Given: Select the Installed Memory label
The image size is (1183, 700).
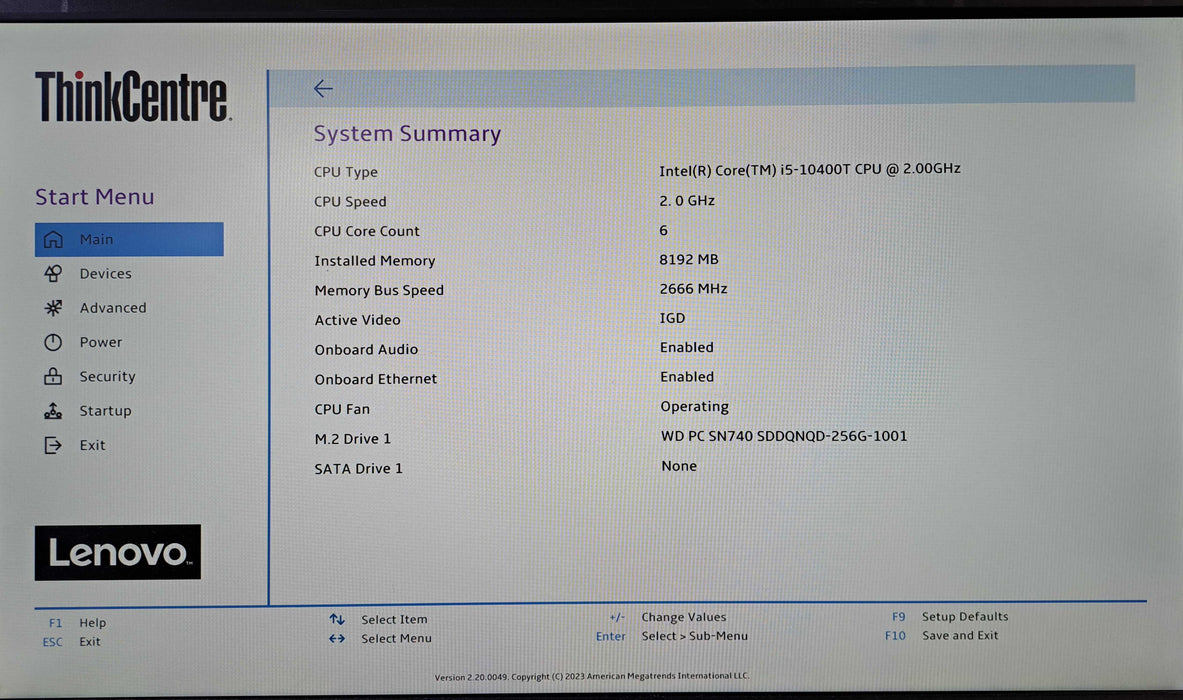Looking at the screenshot, I should tap(375, 261).
